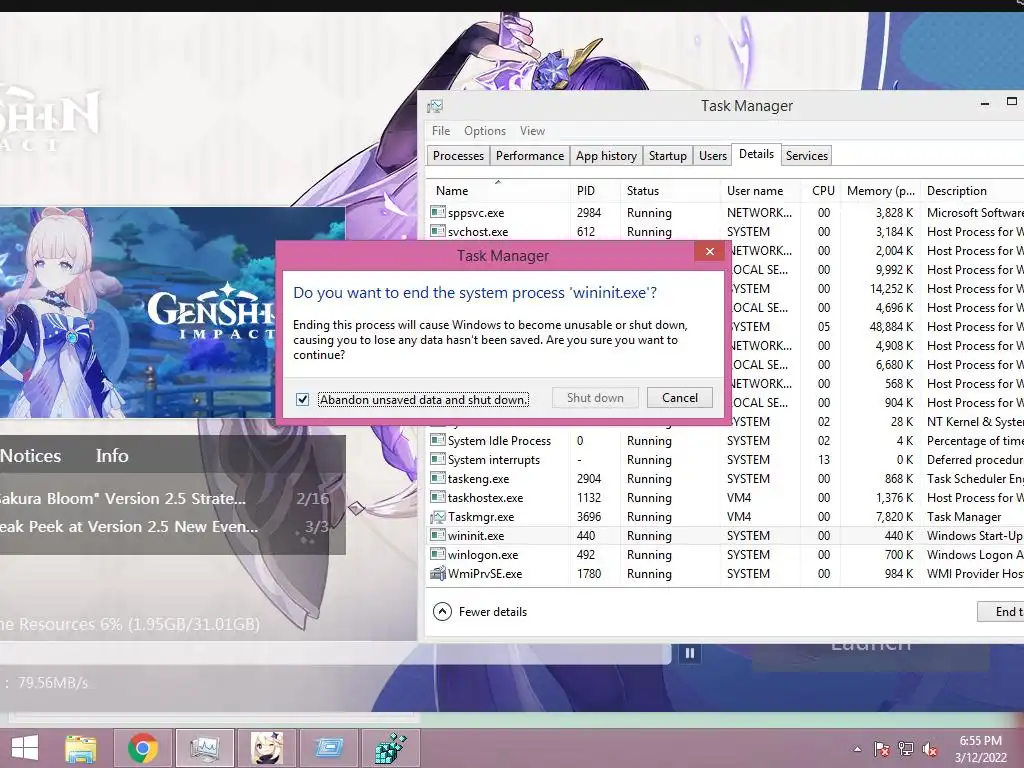Click the Taskmgr.exe icon
This screenshot has height=768, width=1024.
click(x=438, y=517)
